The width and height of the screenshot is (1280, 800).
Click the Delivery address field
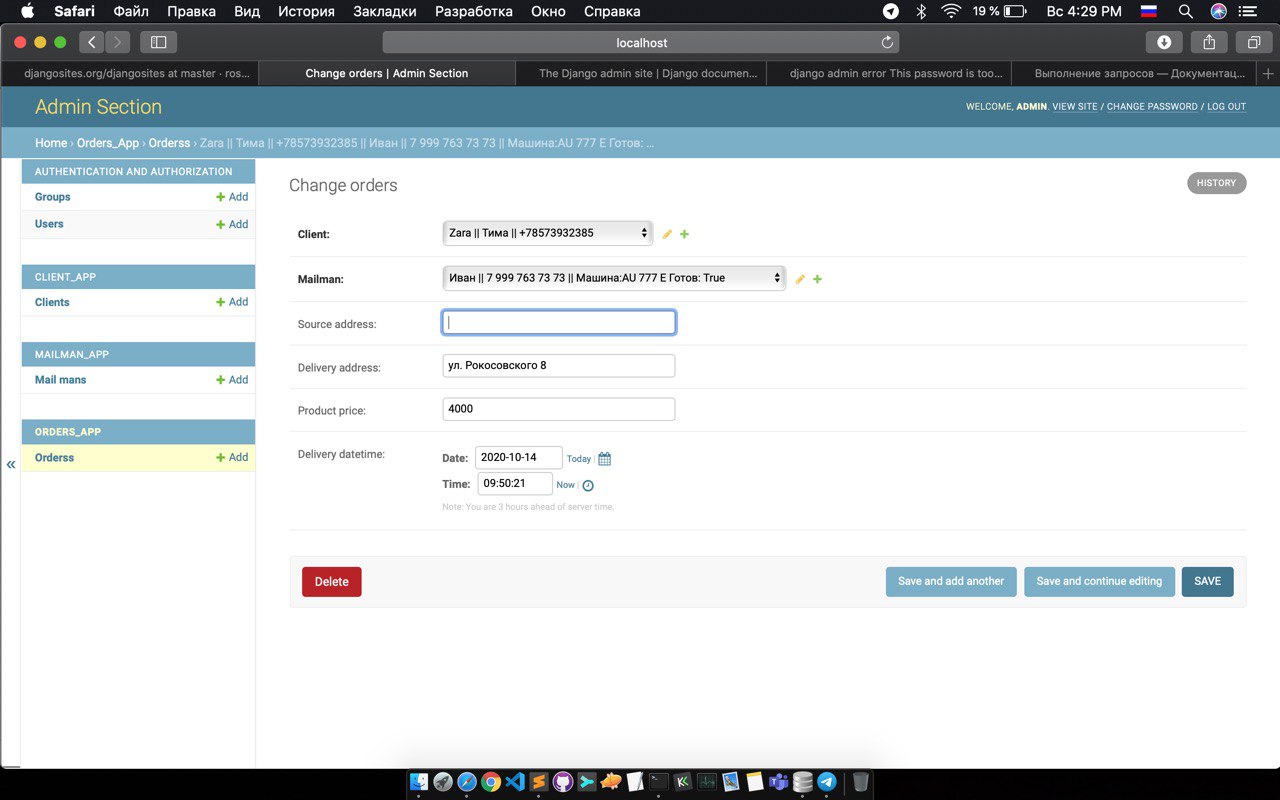point(559,366)
